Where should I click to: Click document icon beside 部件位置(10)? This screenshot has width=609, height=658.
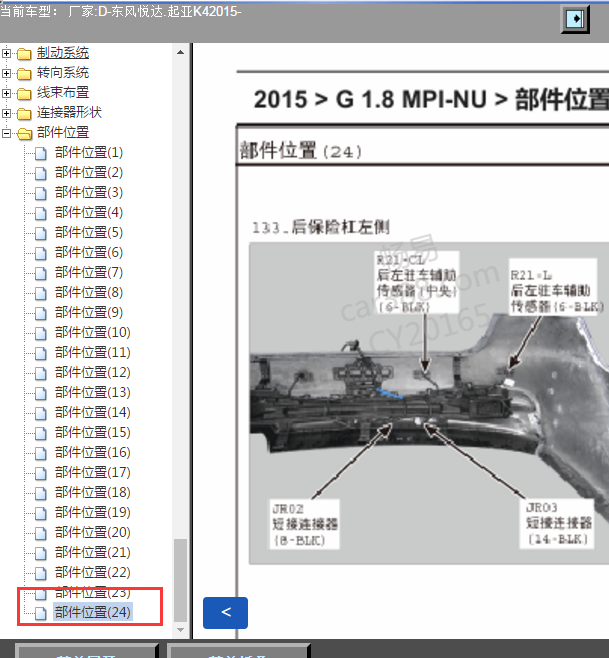(41, 334)
